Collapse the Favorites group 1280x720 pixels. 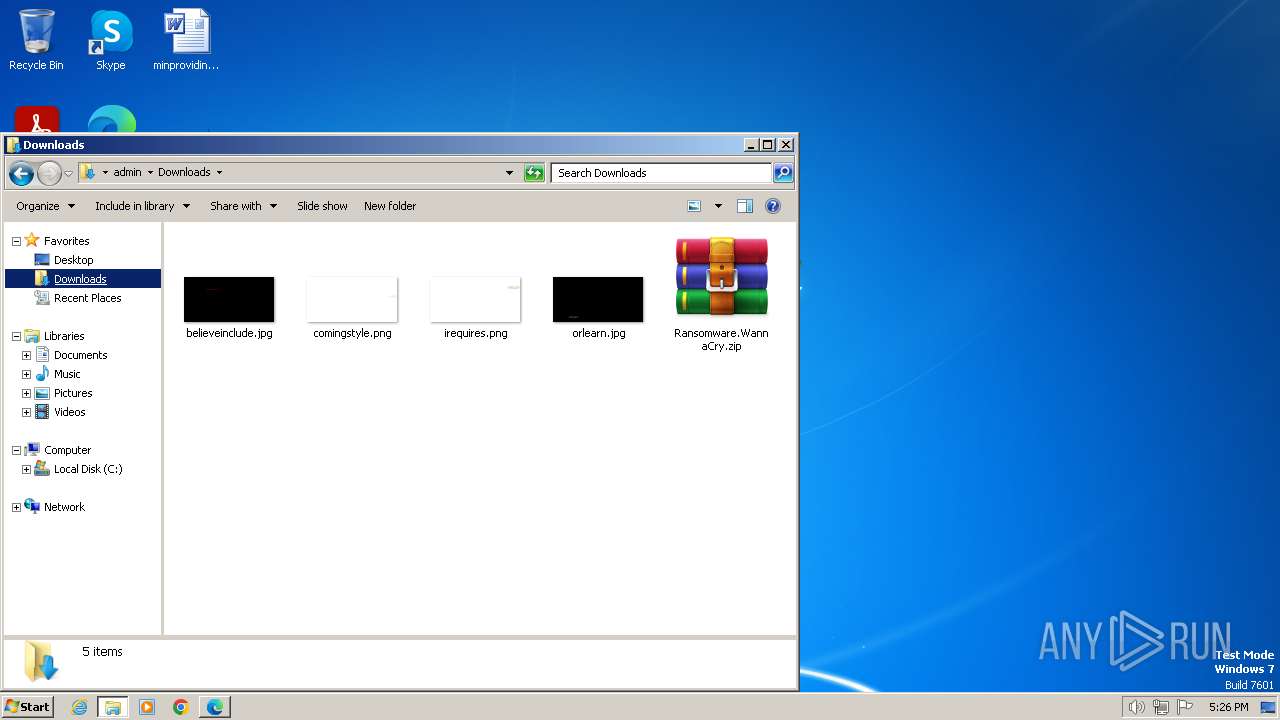(x=16, y=241)
